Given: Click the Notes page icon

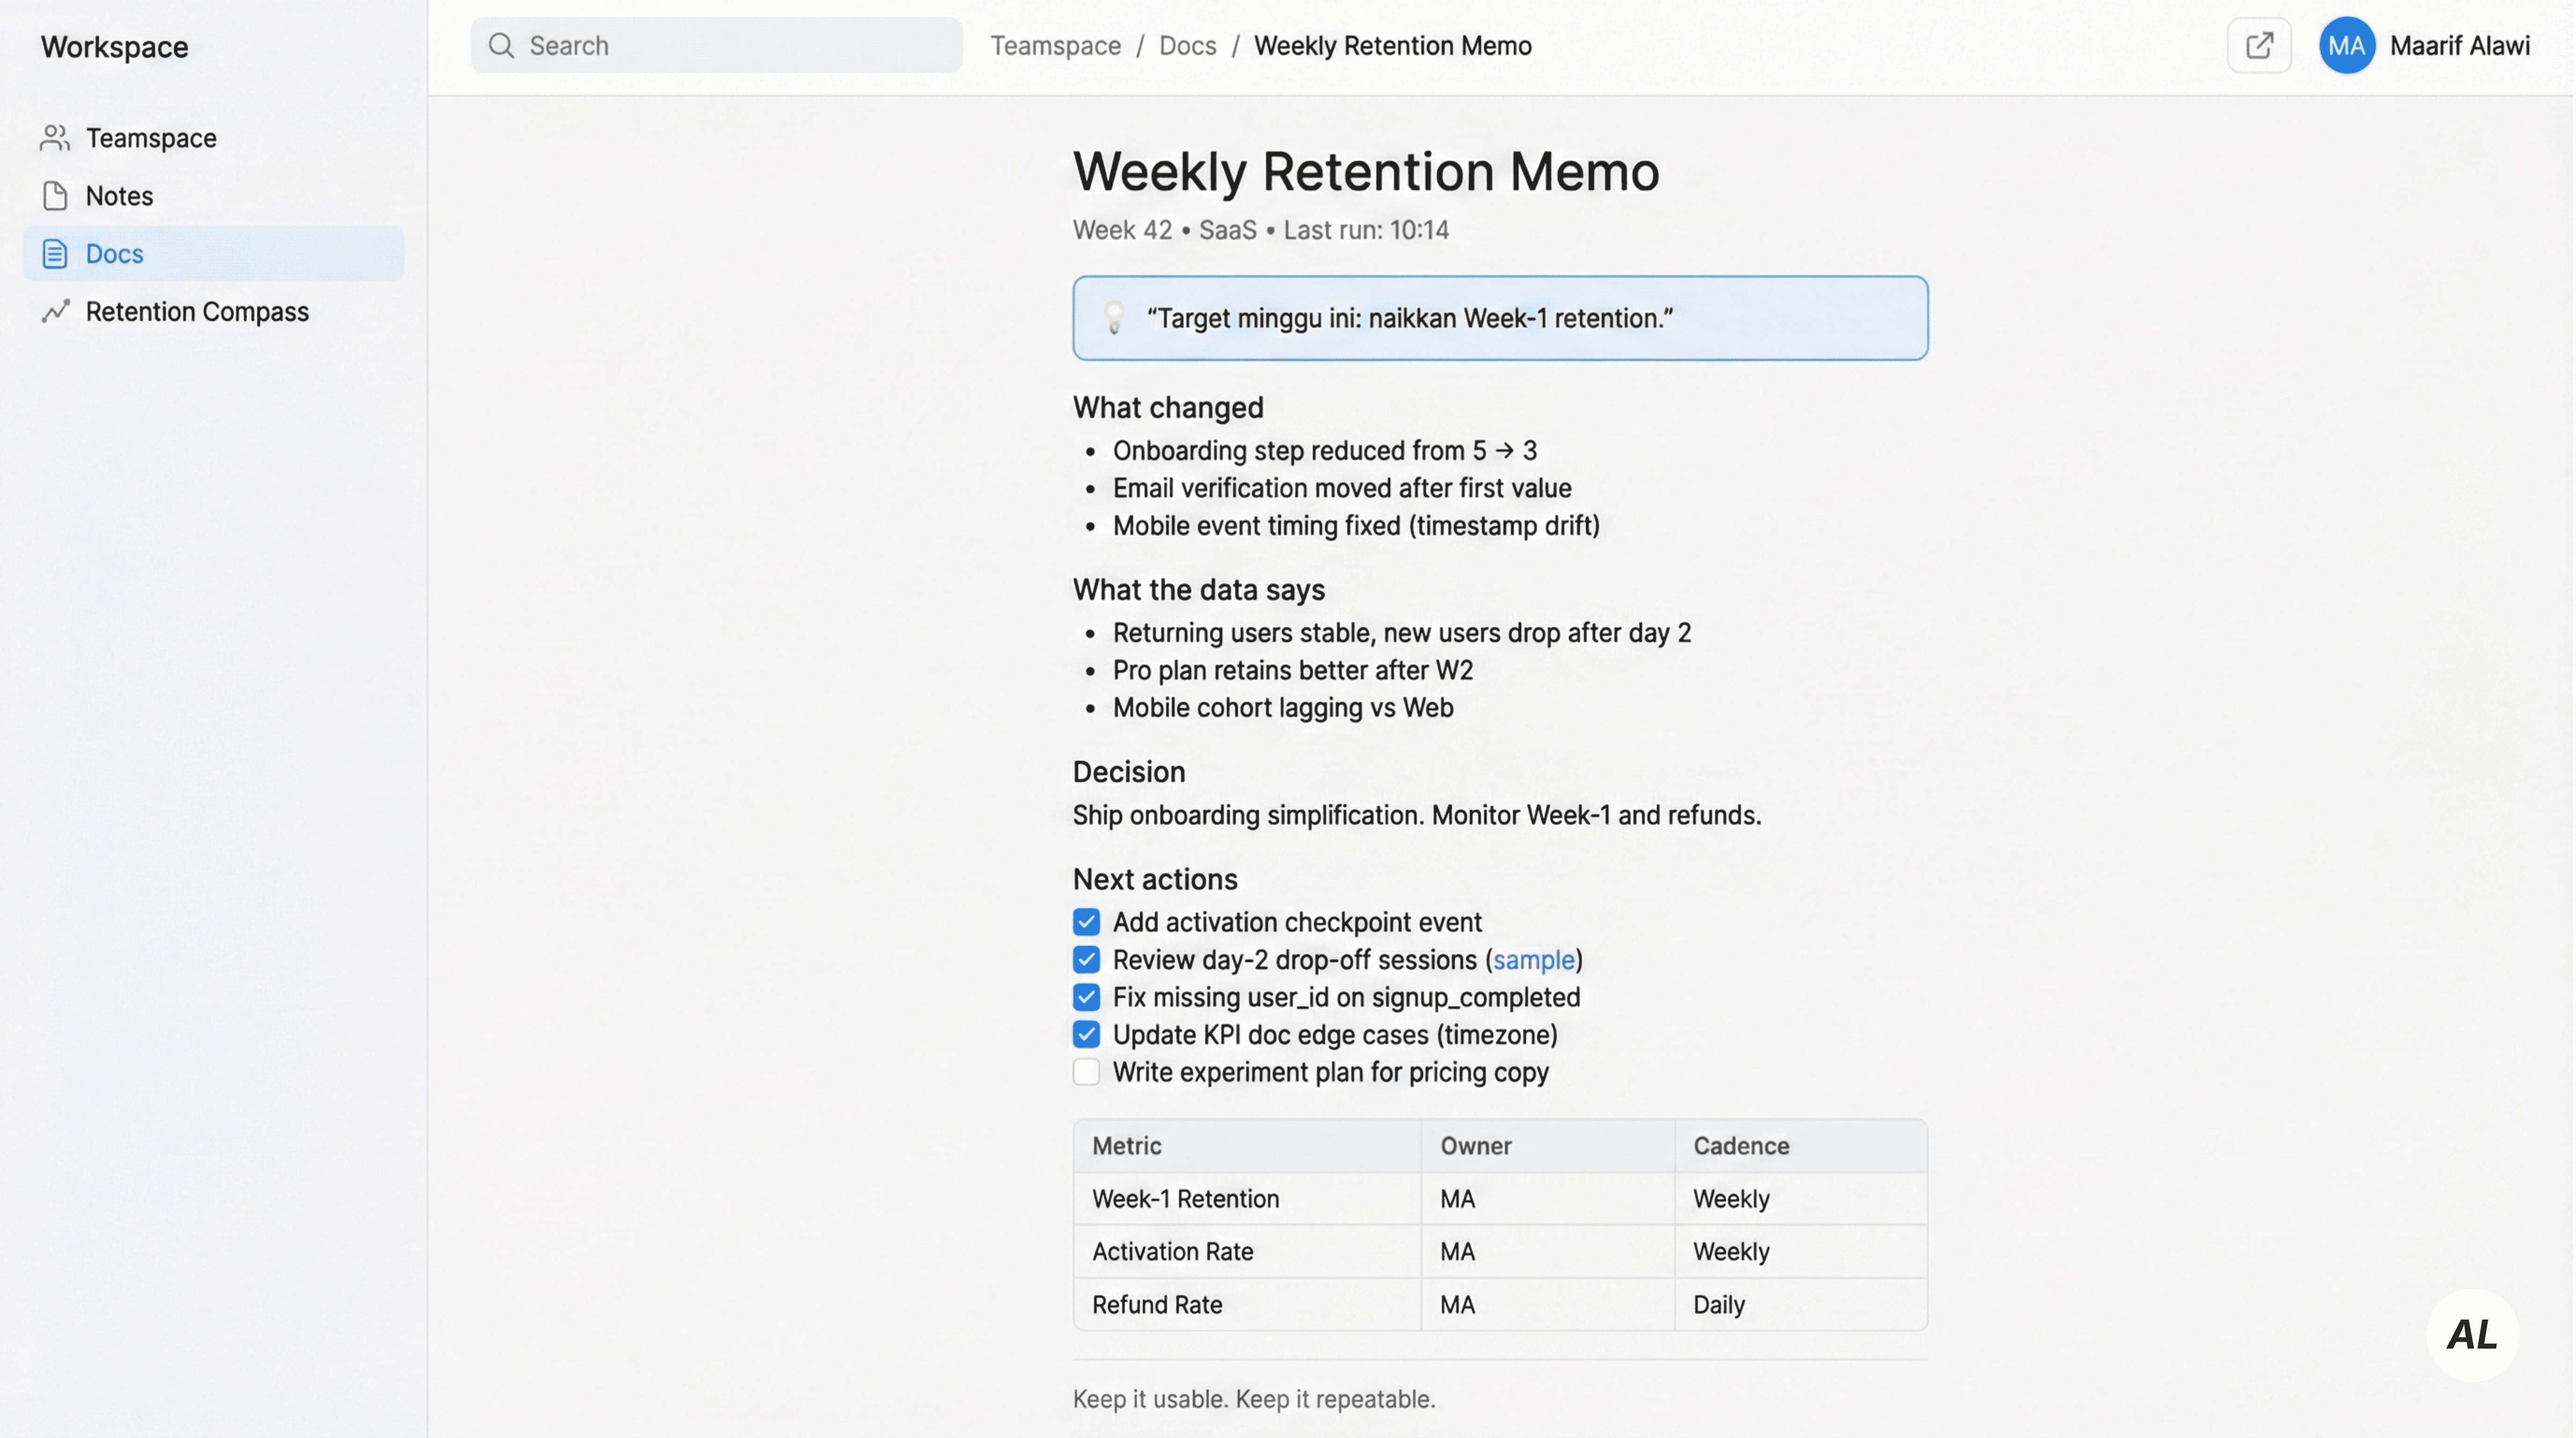Looking at the screenshot, I should [55, 196].
